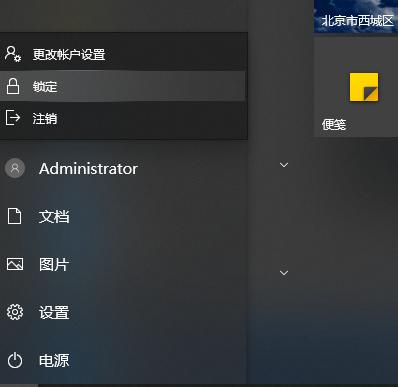Image resolution: width=398 pixels, height=387 pixels.
Task: Open the 文档 folder entry
Action: (x=54, y=217)
